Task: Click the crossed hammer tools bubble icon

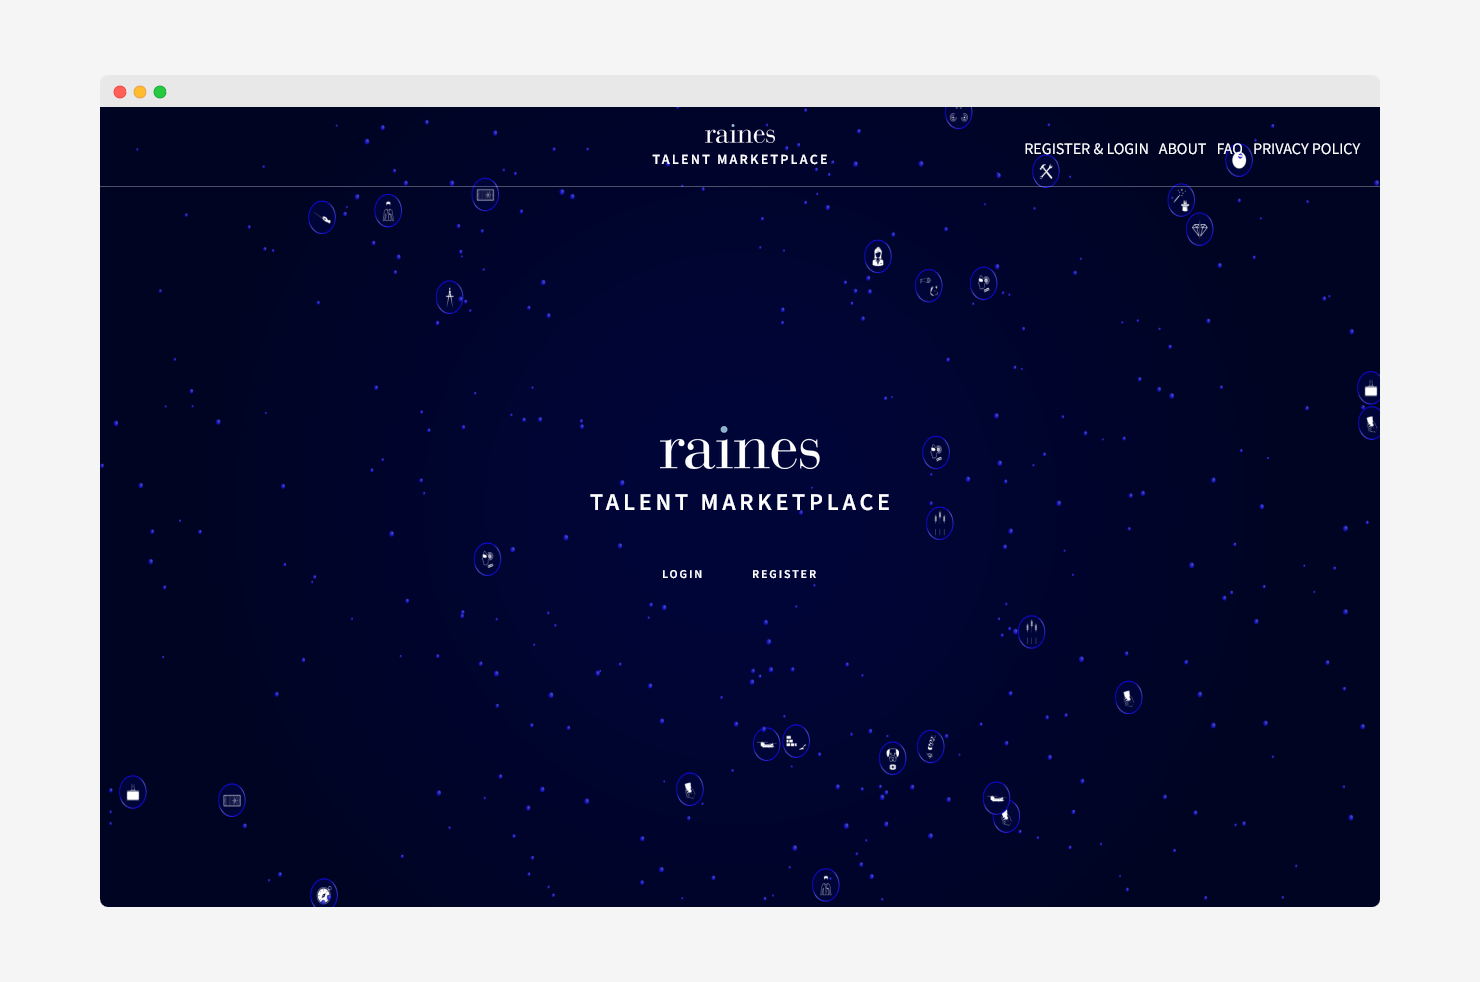Action: click(1046, 172)
